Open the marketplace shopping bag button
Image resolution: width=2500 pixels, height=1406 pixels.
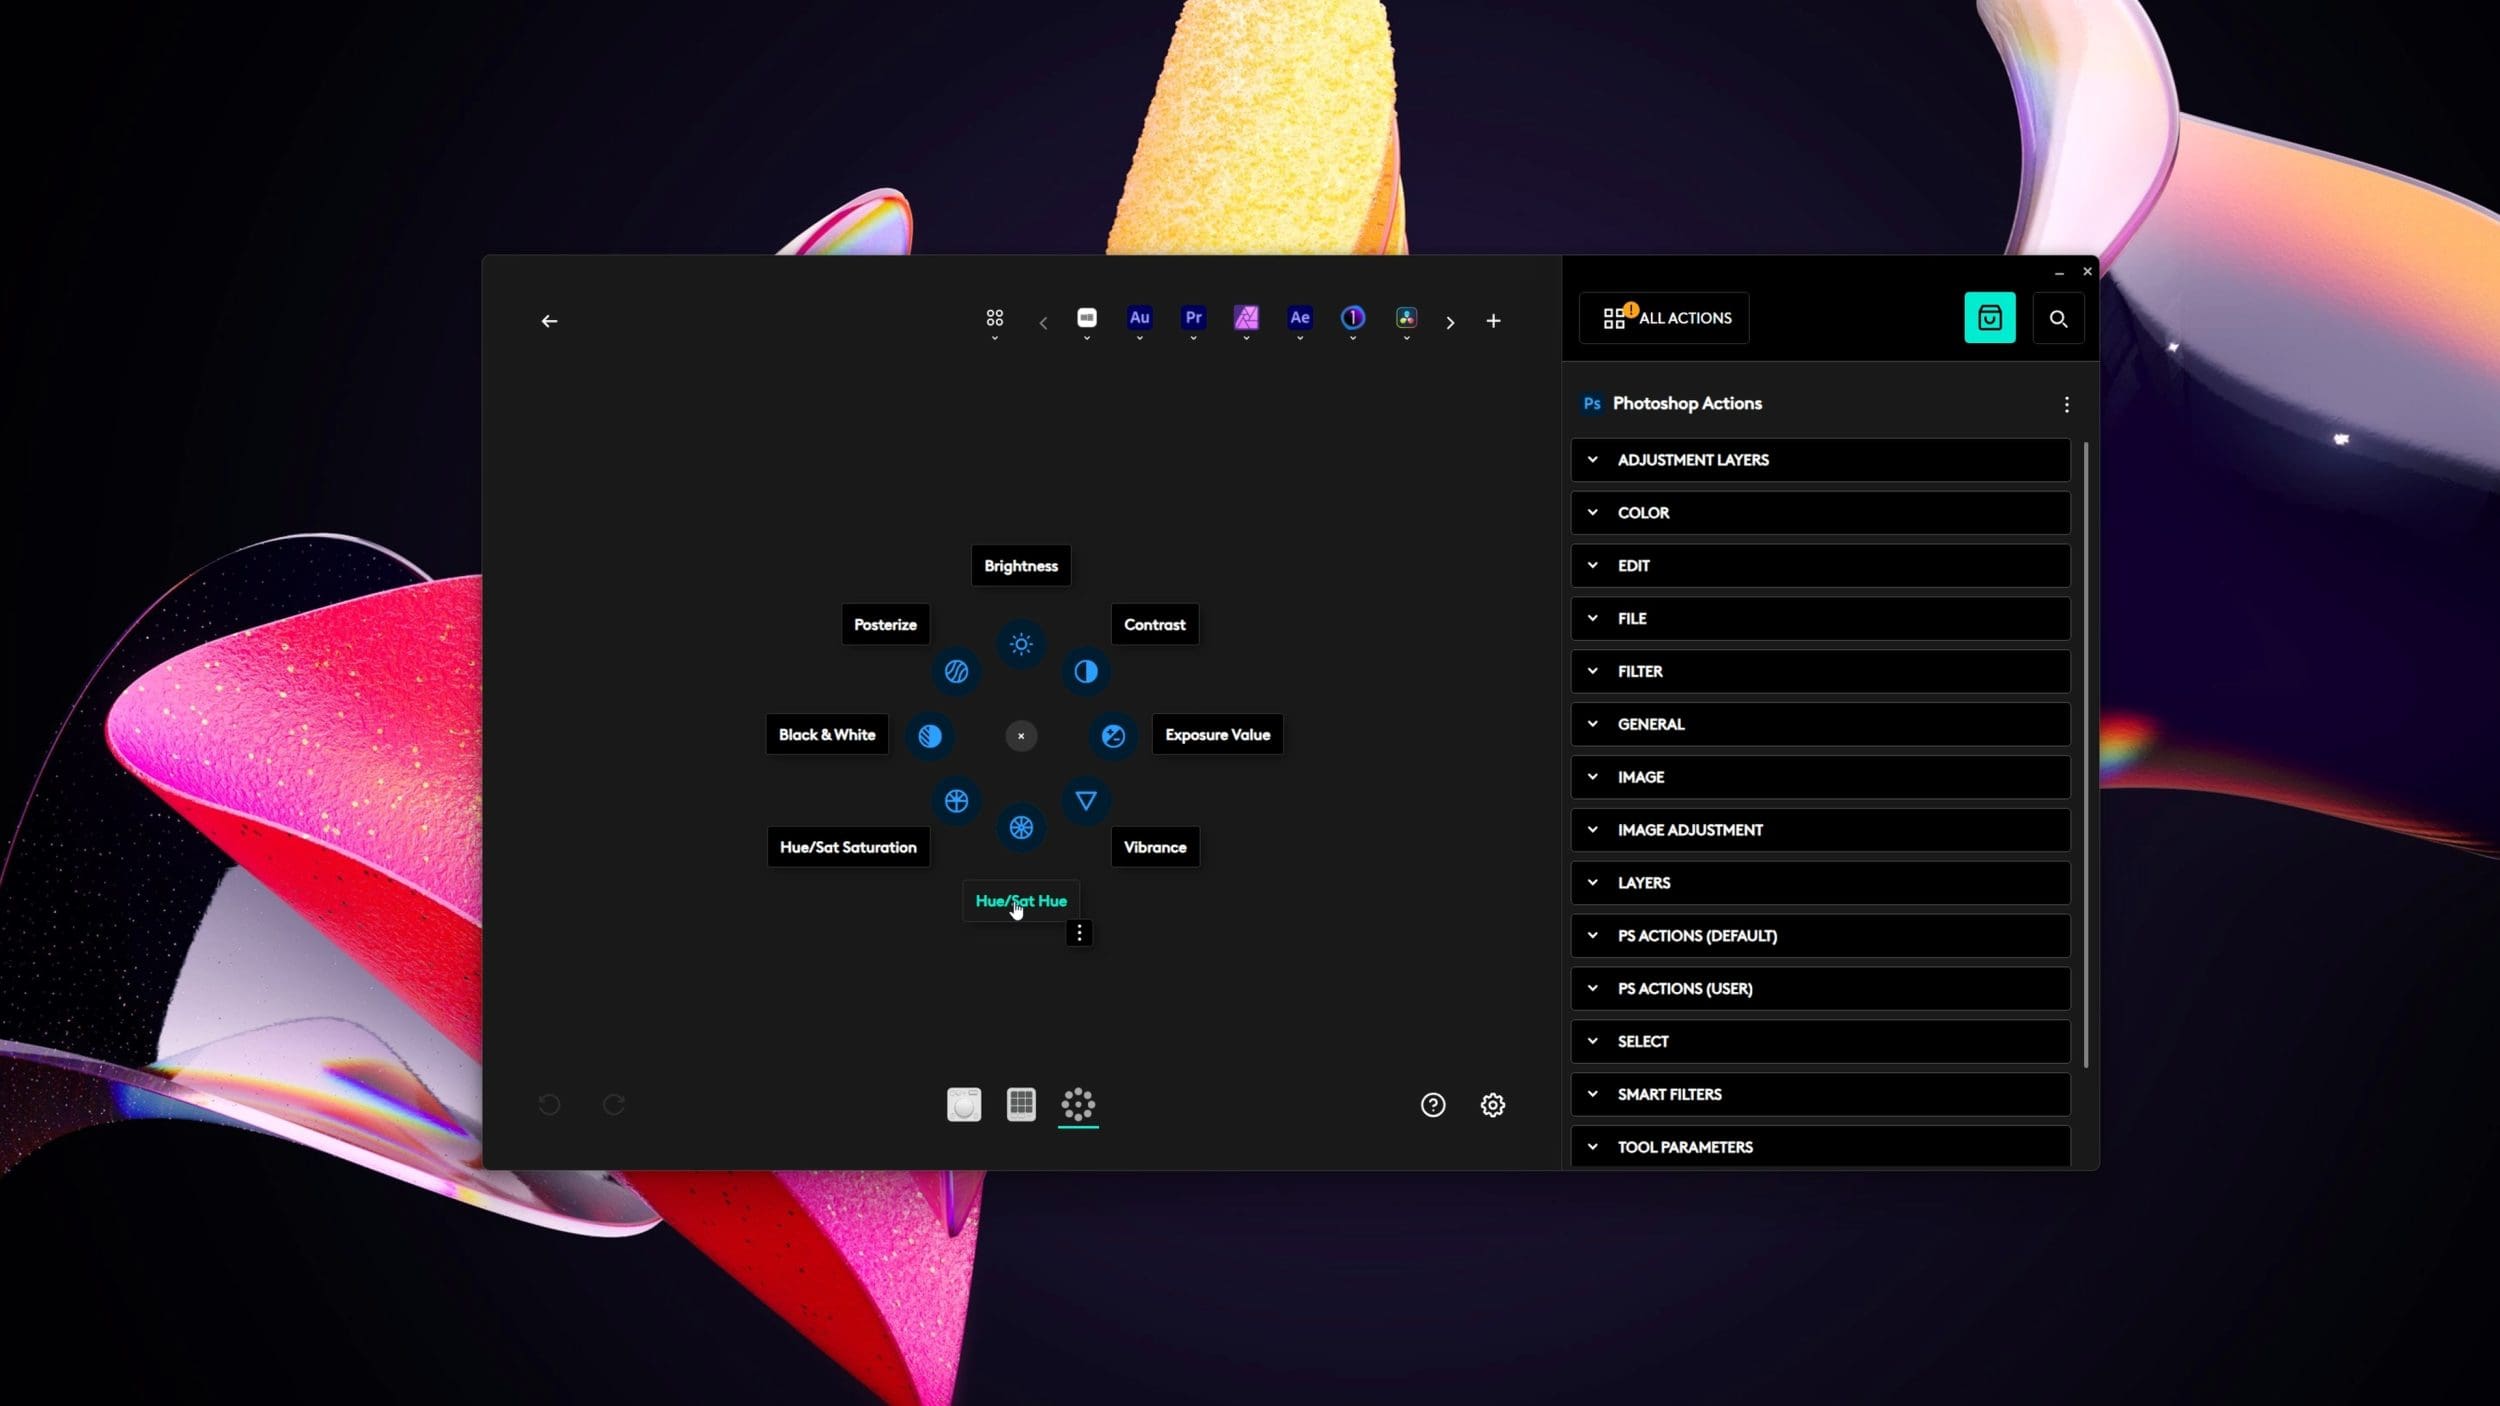click(1989, 318)
